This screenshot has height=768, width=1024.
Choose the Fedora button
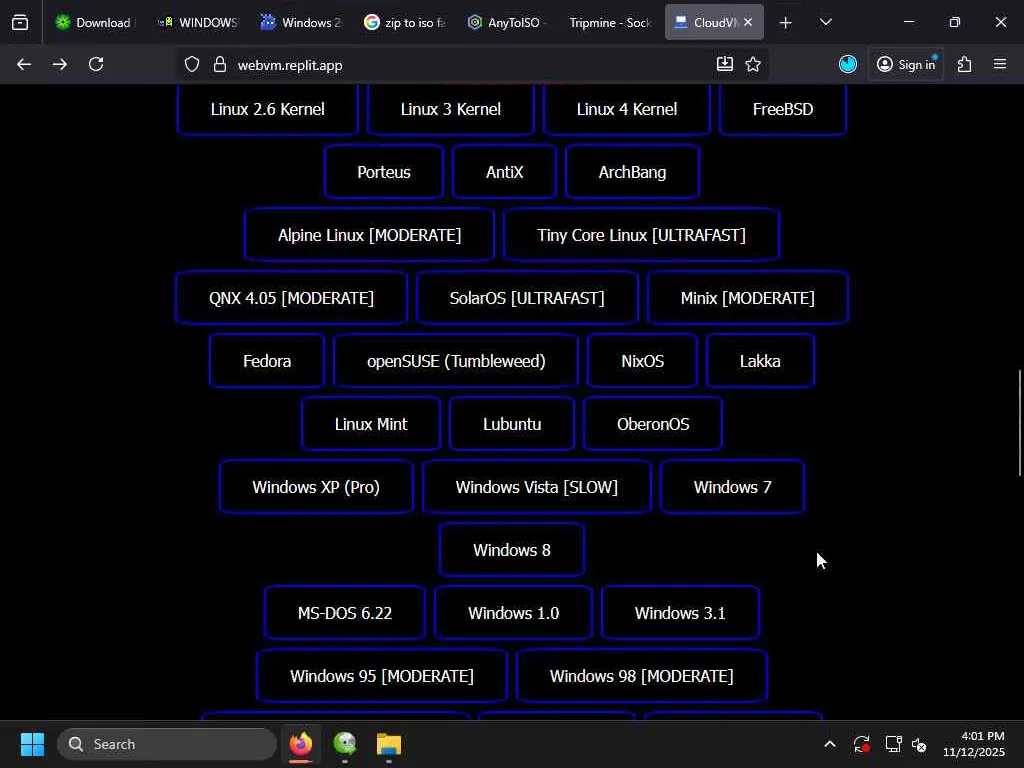click(x=267, y=361)
